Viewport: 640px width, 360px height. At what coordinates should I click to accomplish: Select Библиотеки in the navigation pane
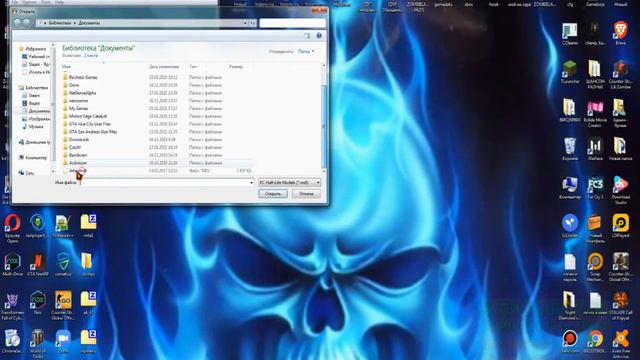pyautogui.click(x=34, y=87)
